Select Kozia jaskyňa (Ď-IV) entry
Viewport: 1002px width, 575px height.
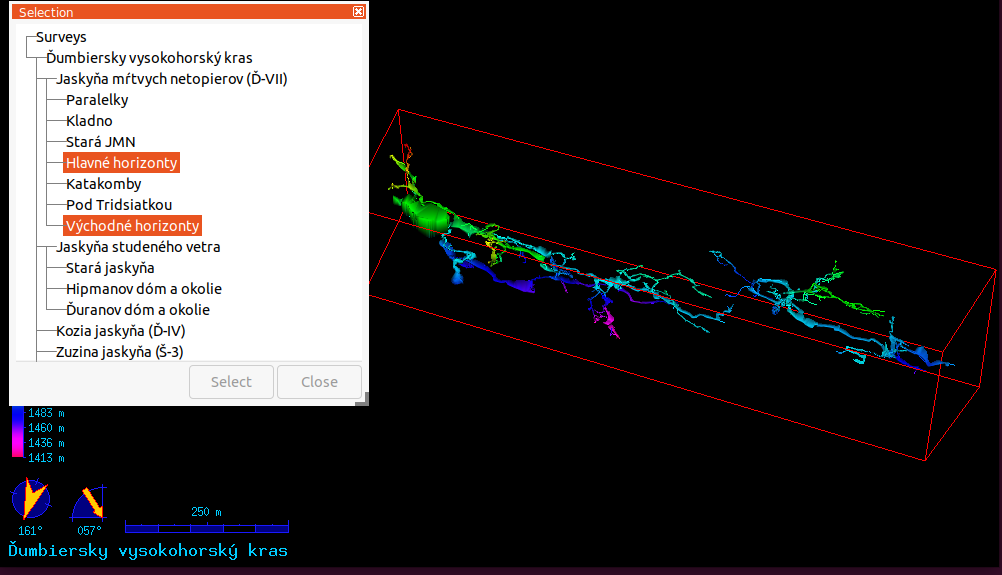(120, 331)
